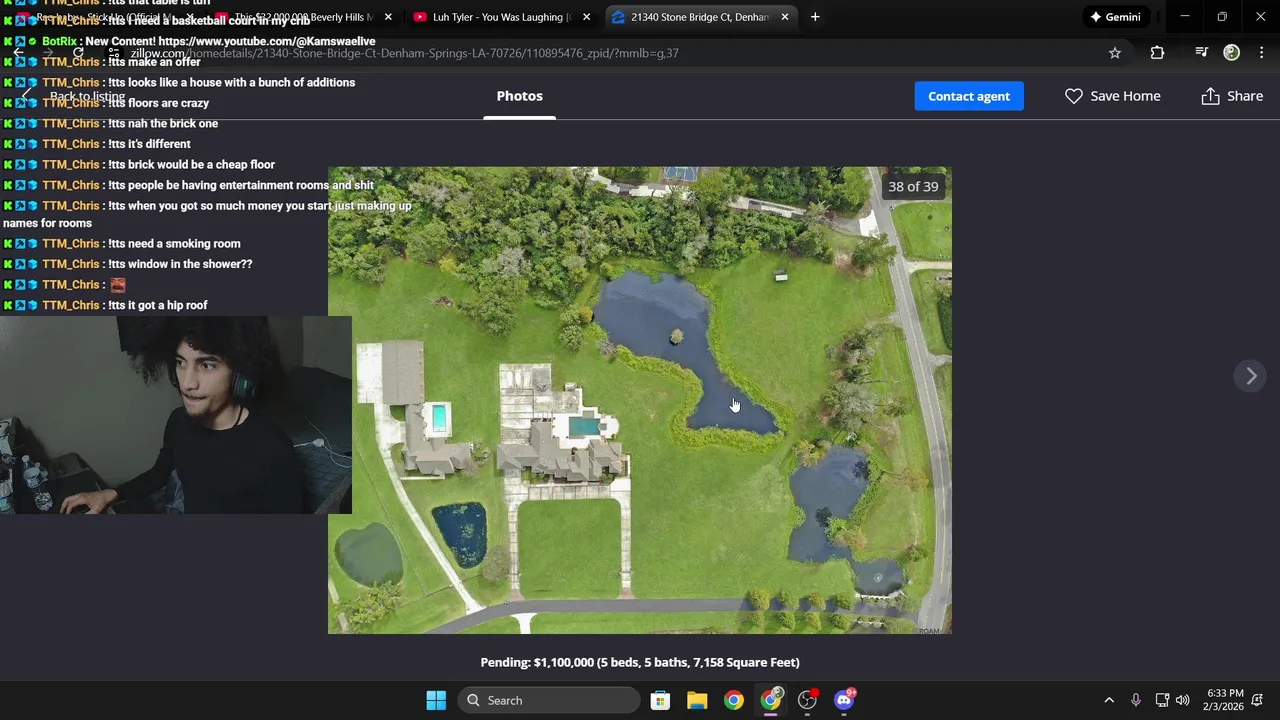Click the webcam overlay of the streamer
Screen dimensions: 1280x720
click(176, 415)
